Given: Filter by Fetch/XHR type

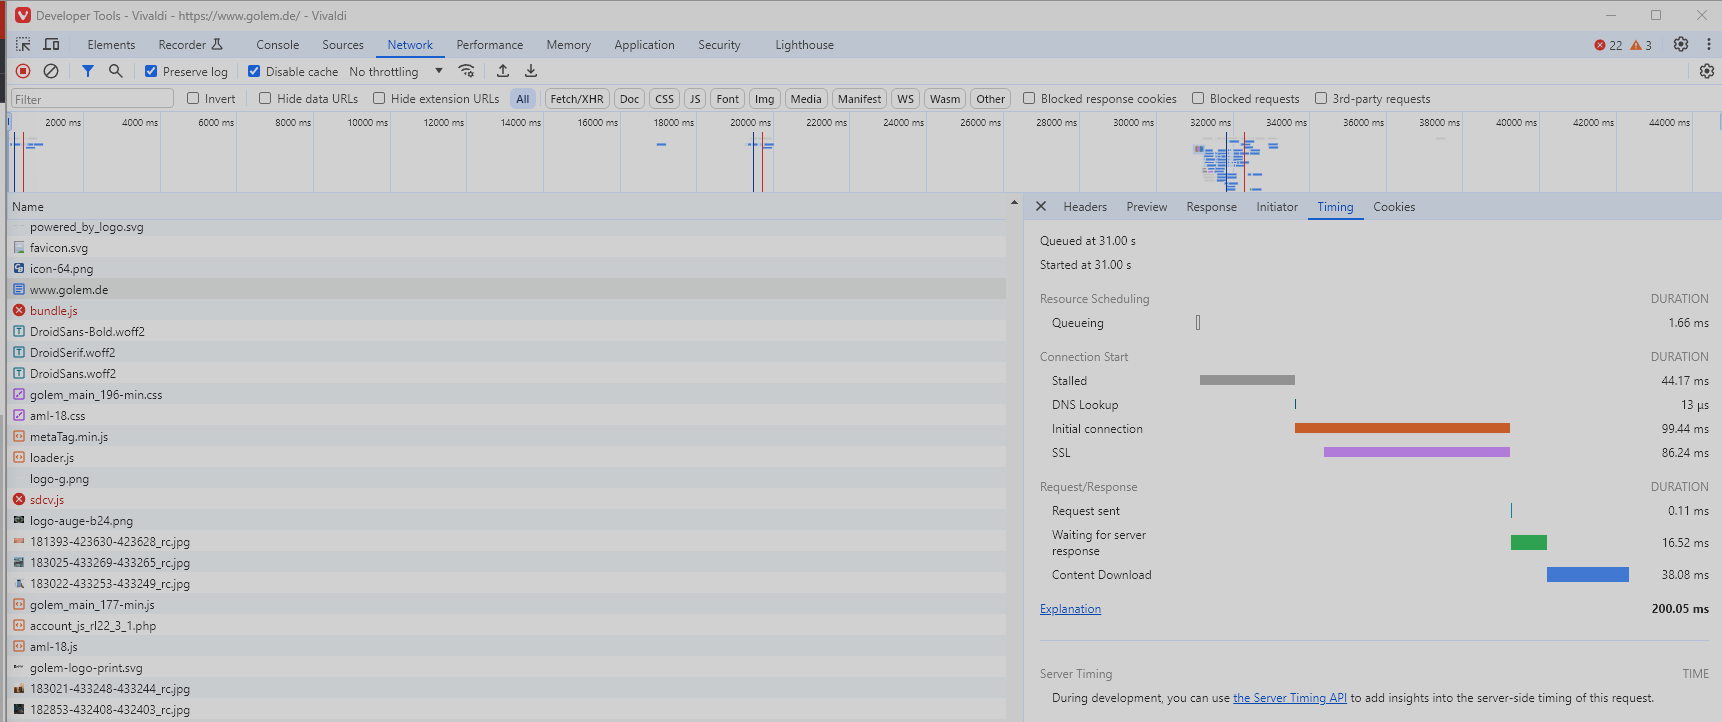Looking at the screenshot, I should [577, 99].
